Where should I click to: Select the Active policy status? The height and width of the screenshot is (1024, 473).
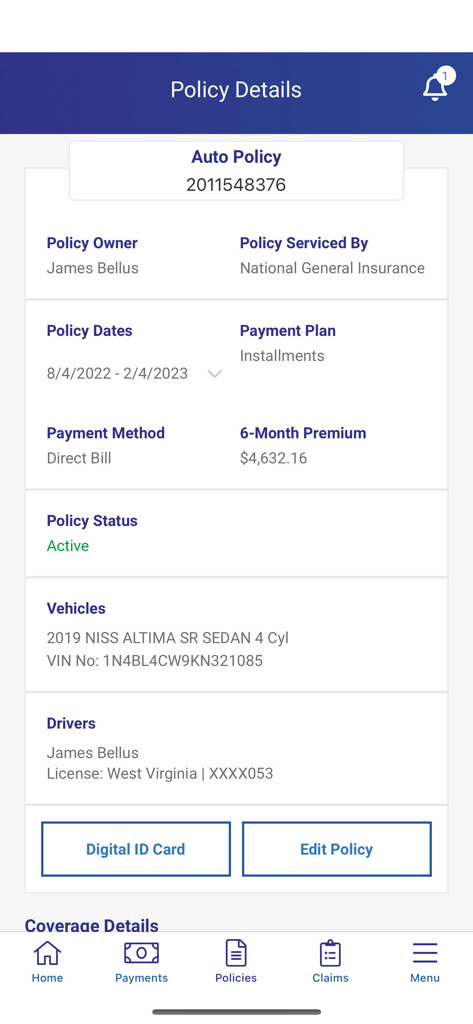pos(68,545)
